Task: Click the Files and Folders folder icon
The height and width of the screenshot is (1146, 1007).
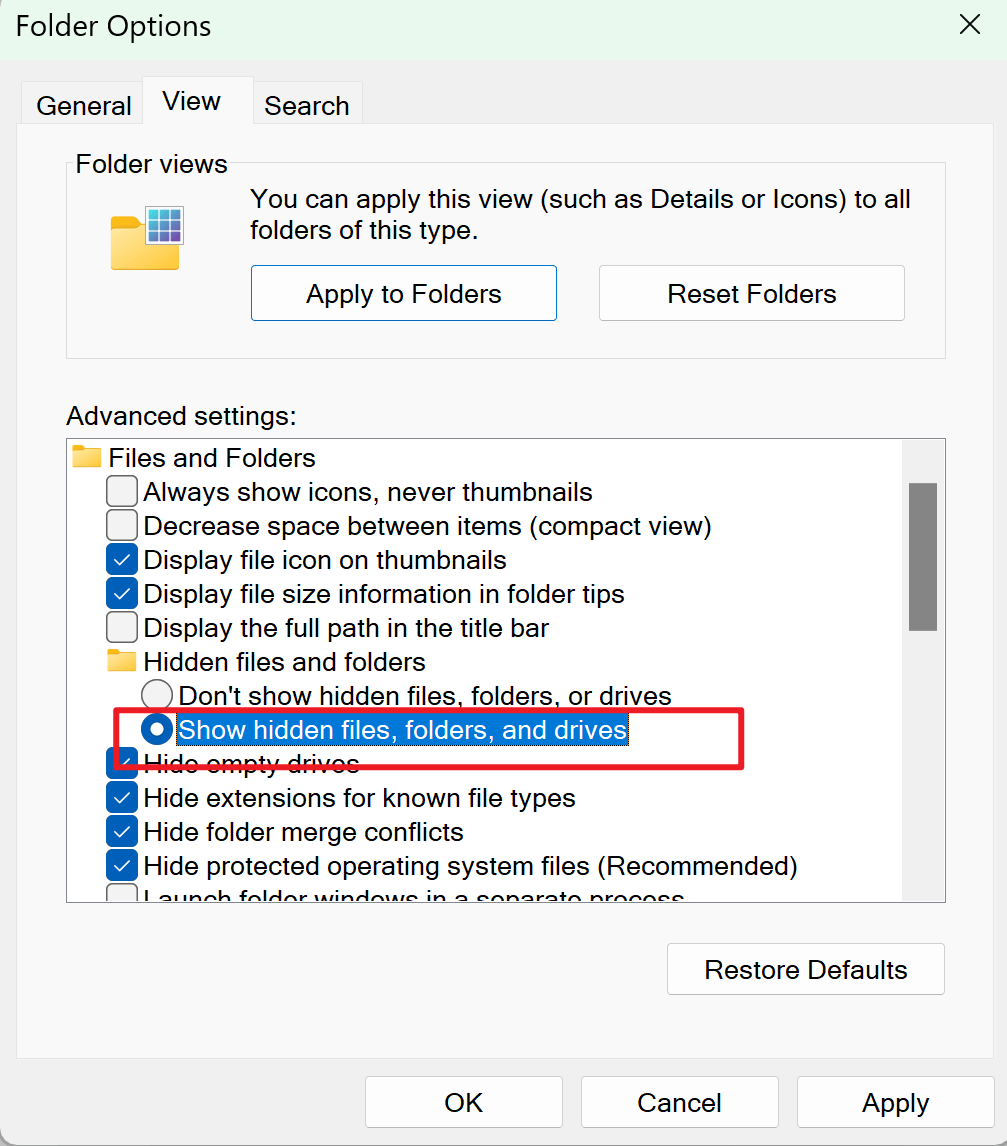Action: click(88, 458)
